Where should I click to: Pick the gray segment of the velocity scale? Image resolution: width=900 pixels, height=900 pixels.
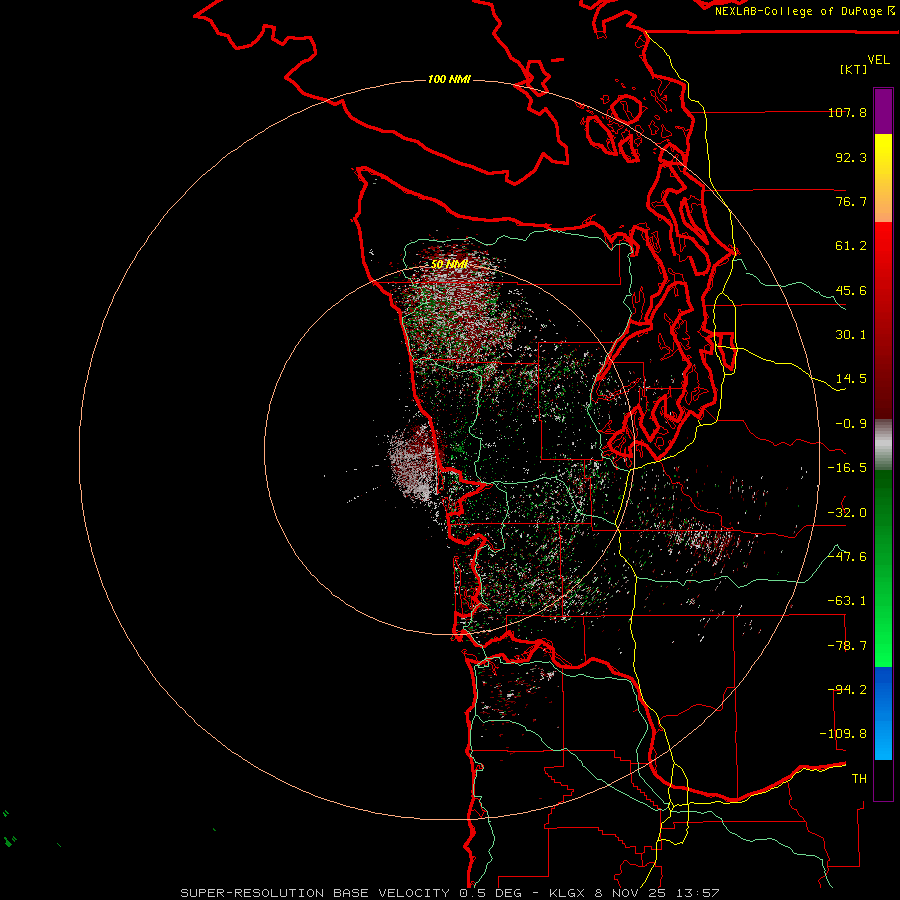pos(883,445)
